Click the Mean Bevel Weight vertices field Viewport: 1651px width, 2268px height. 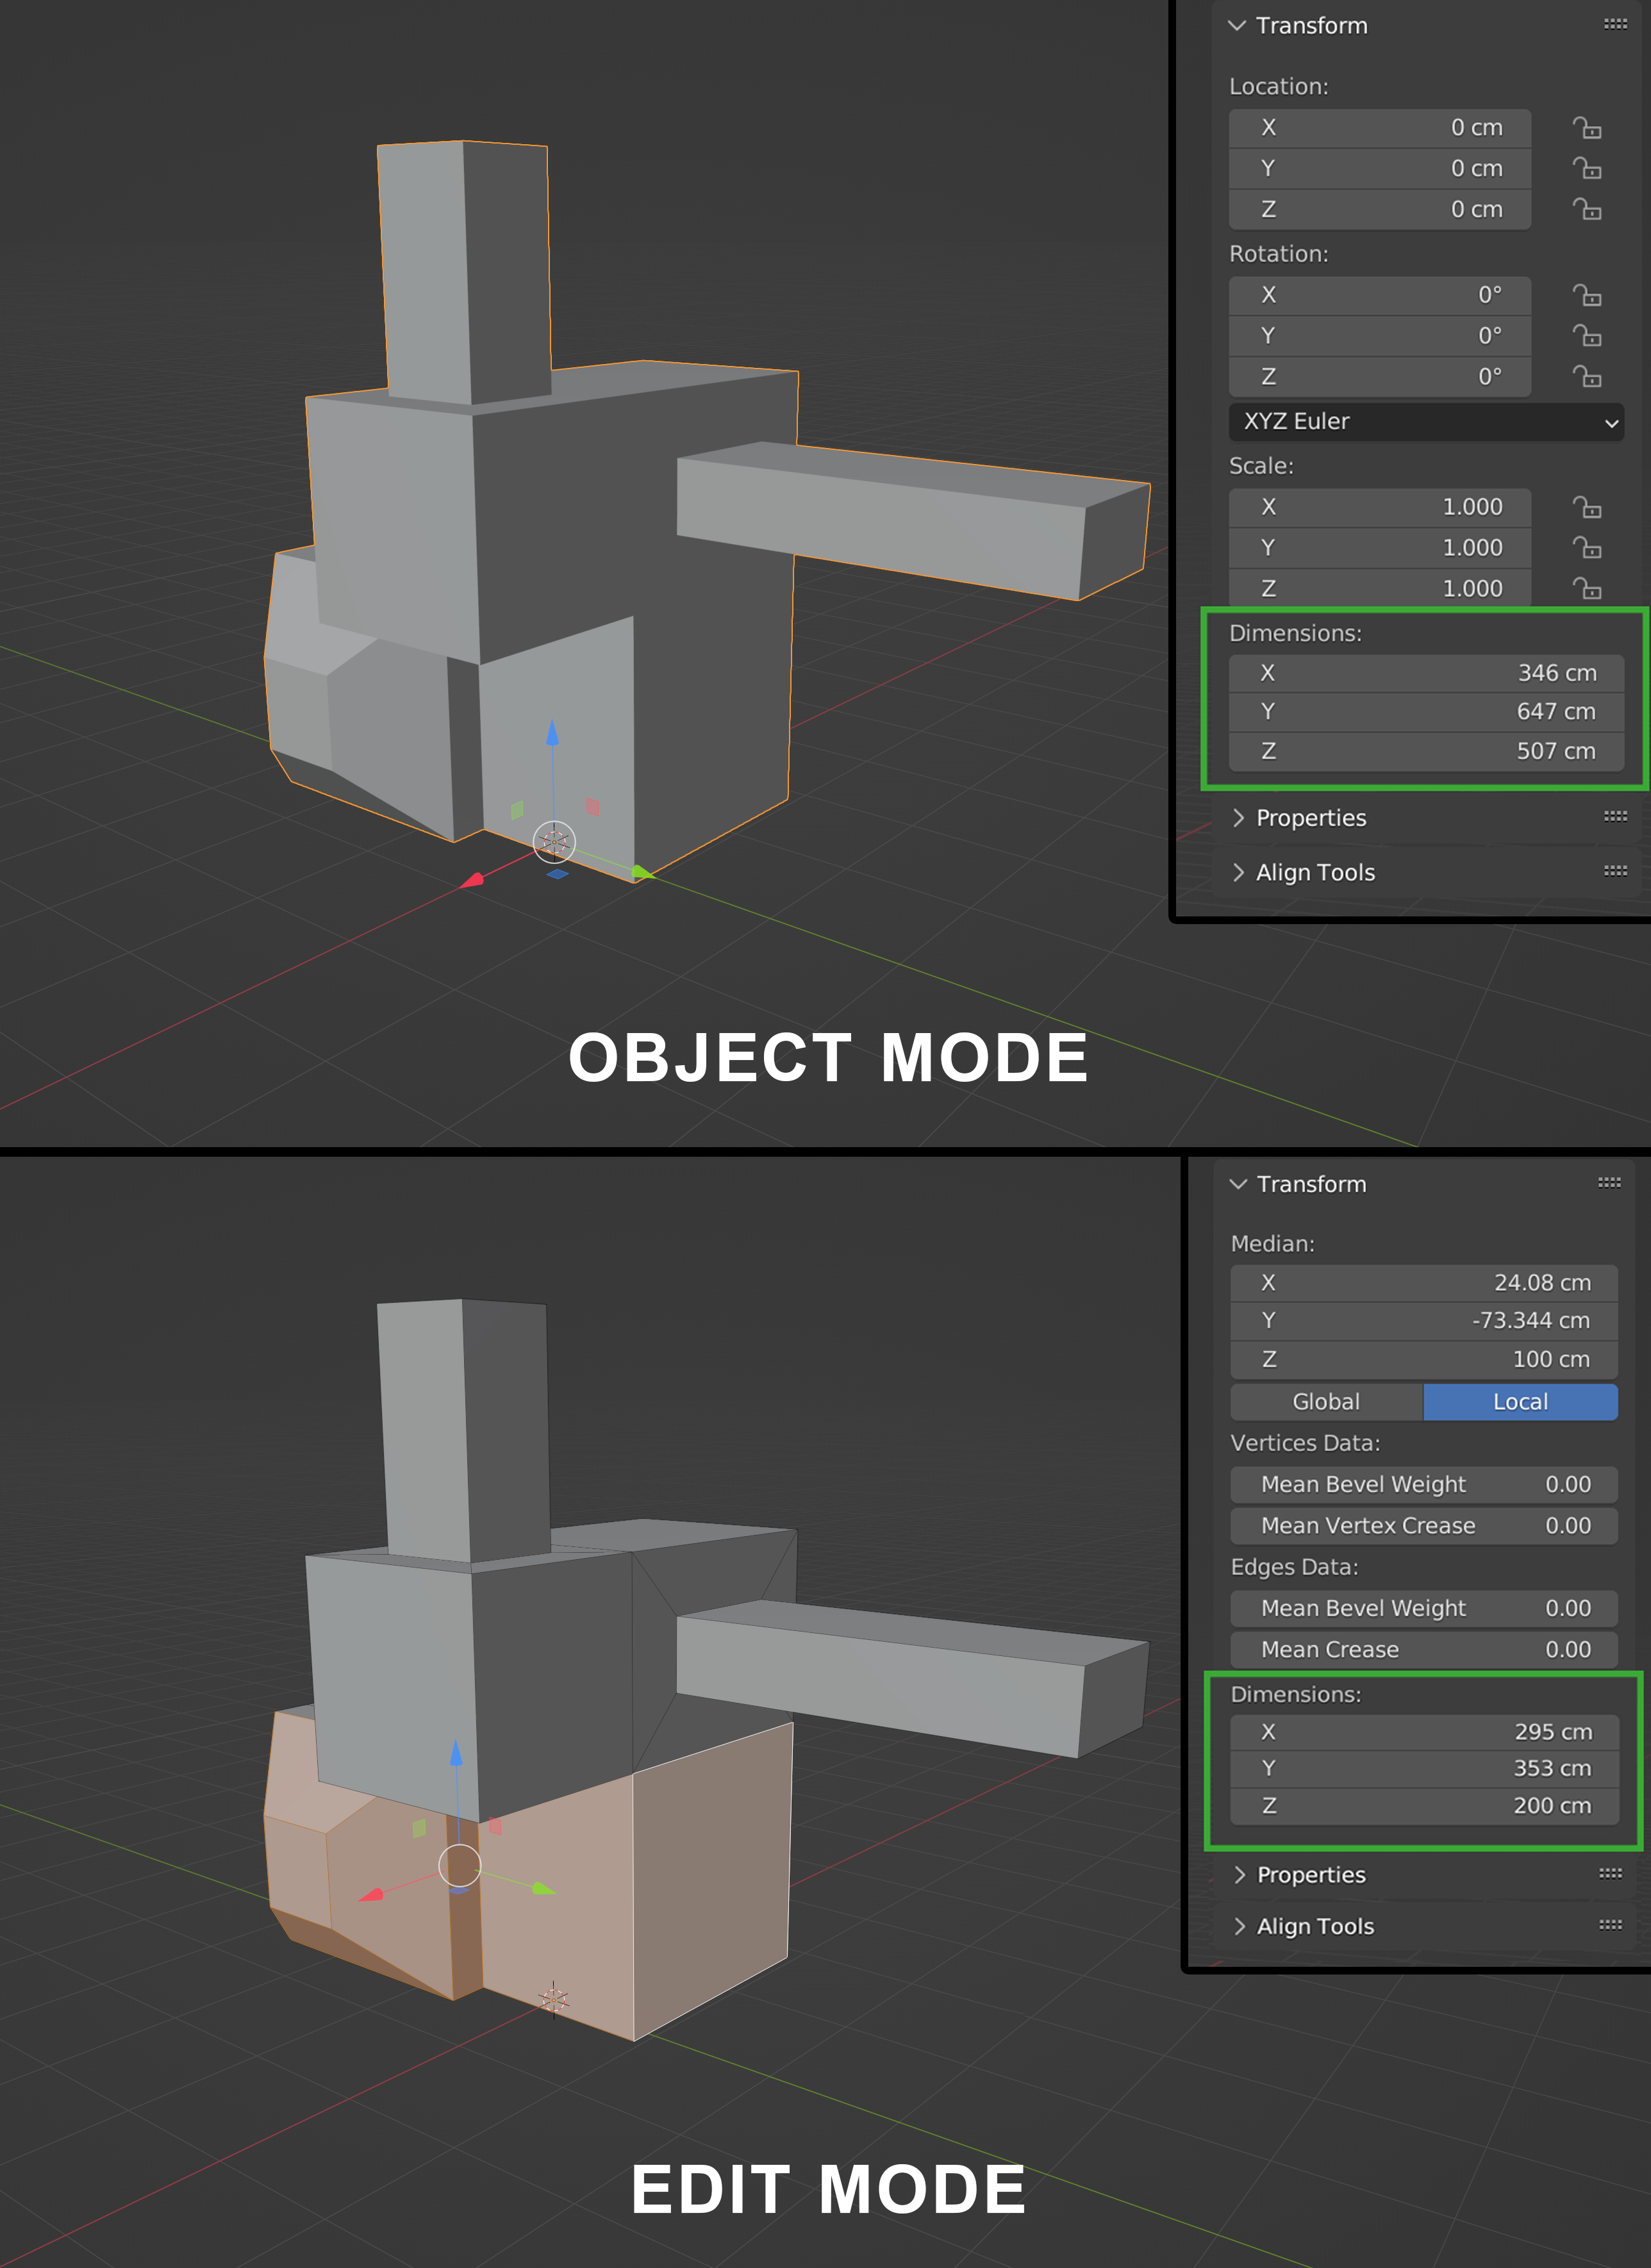click(x=1424, y=1484)
